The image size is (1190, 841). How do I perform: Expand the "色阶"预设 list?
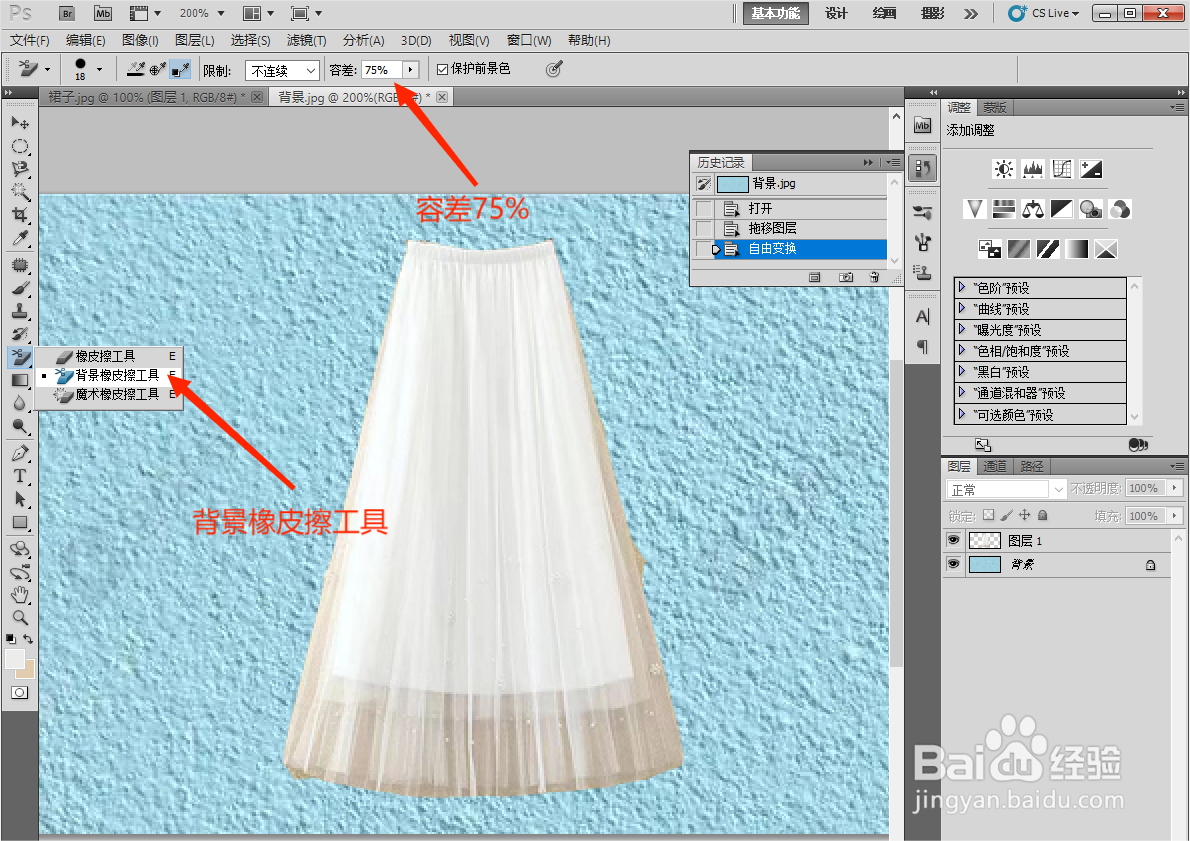click(962, 287)
